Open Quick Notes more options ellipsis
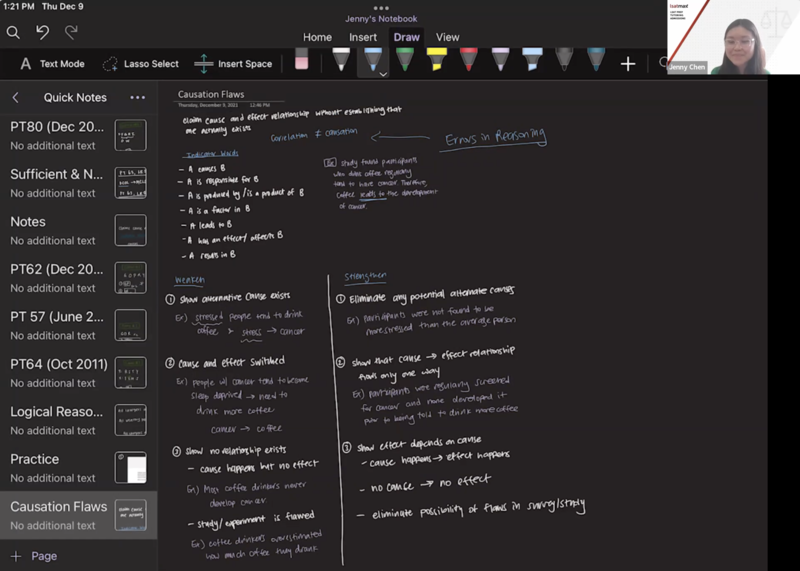The image size is (800, 571). click(x=138, y=98)
